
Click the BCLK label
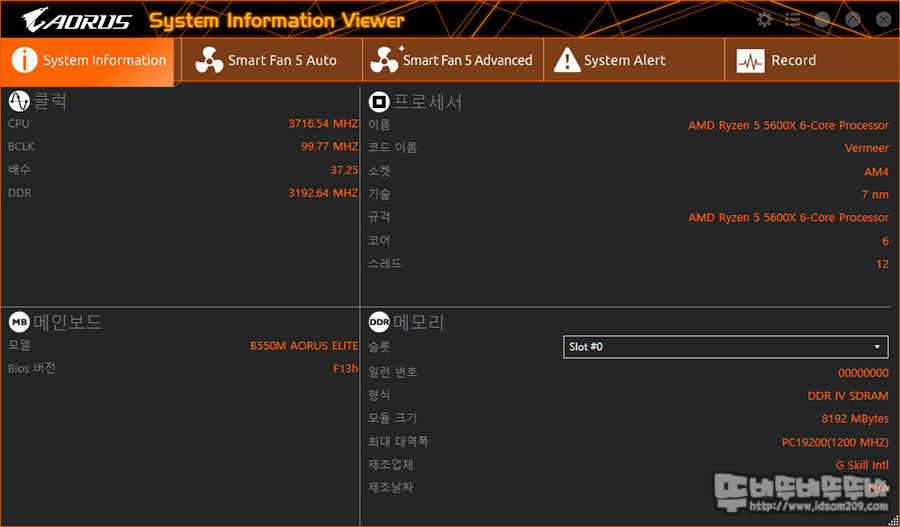point(21,146)
